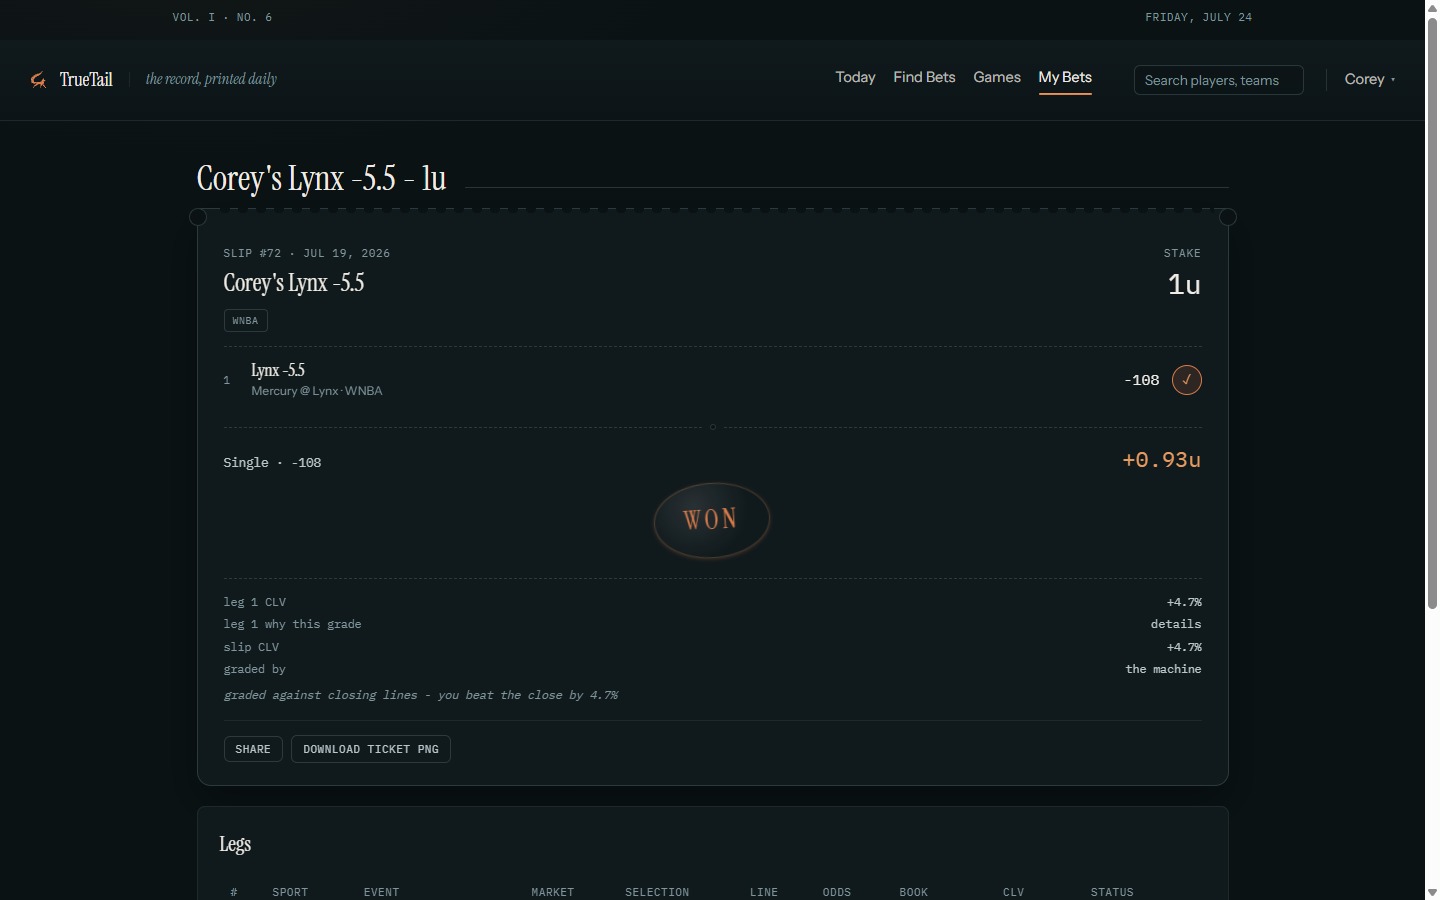This screenshot has height=900, width=1440.
Task: Click the Legs section heading
Action: (235, 844)
